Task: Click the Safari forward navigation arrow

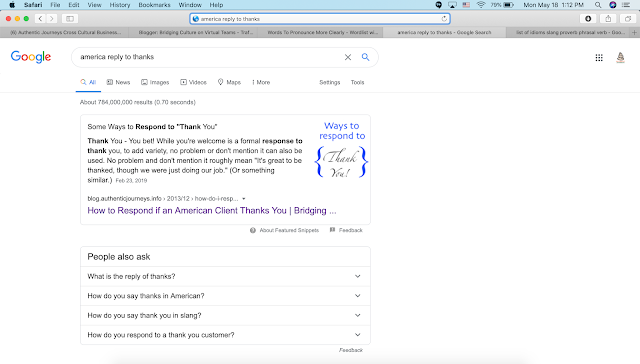Action: [52, 19]
